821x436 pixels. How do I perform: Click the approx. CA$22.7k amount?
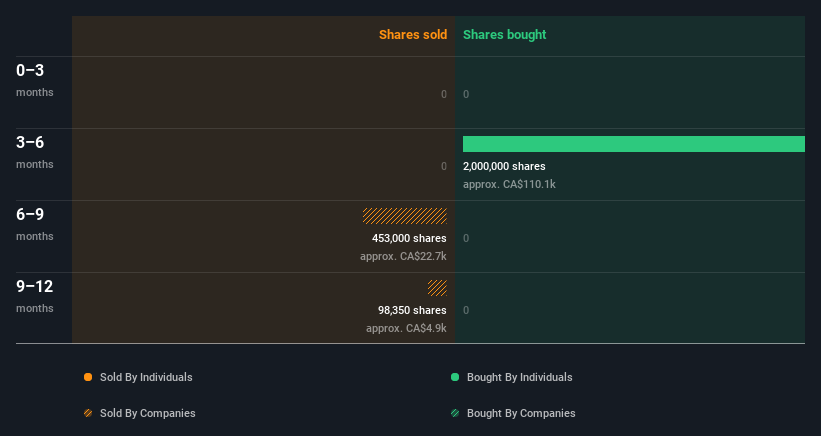(x=403, y=256)
